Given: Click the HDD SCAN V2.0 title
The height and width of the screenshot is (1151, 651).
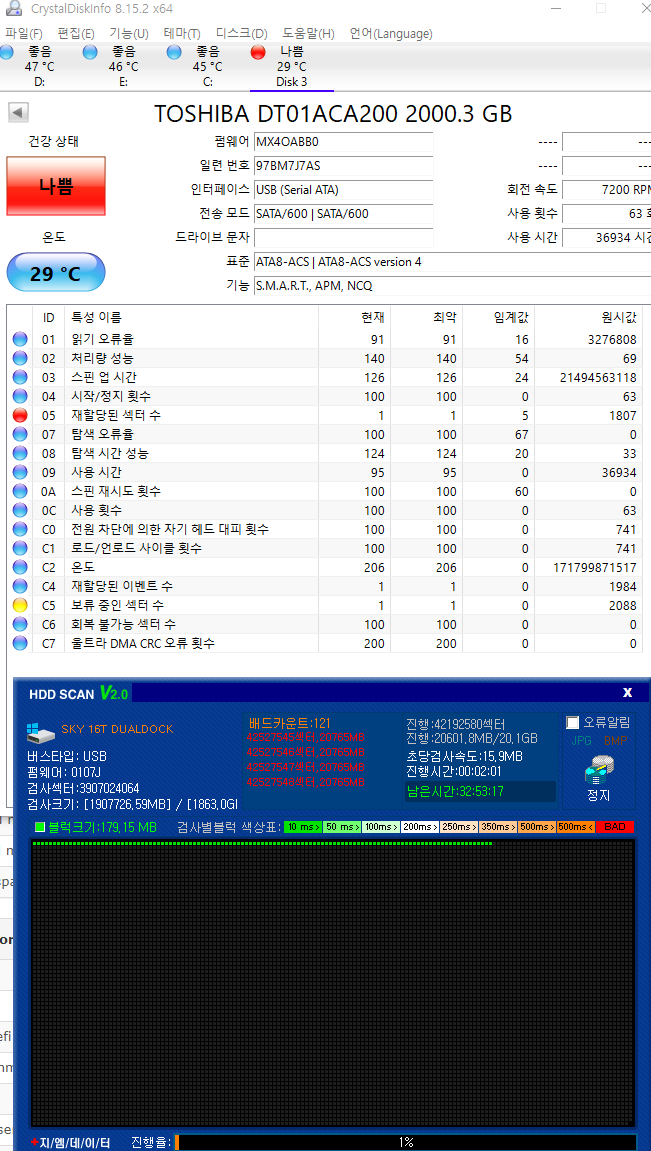Looking at the screenshot, I should [x=79, y=693].
